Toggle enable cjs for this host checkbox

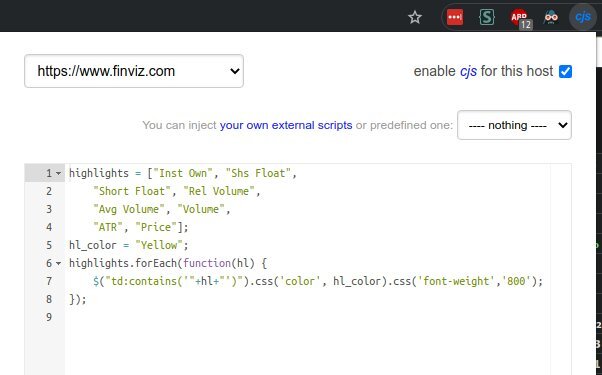(x=565, y=71)
